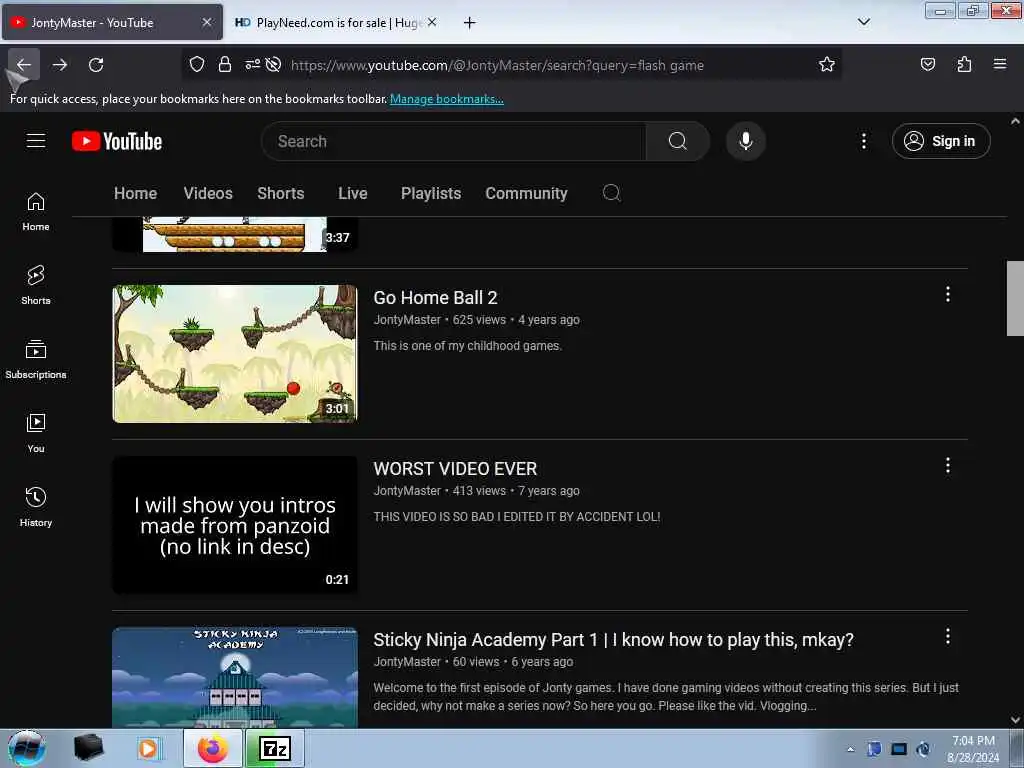This screenshot has height=768, width=1024.
Task: Click the autoplay blocked icon in address bar
Action: 274,65
